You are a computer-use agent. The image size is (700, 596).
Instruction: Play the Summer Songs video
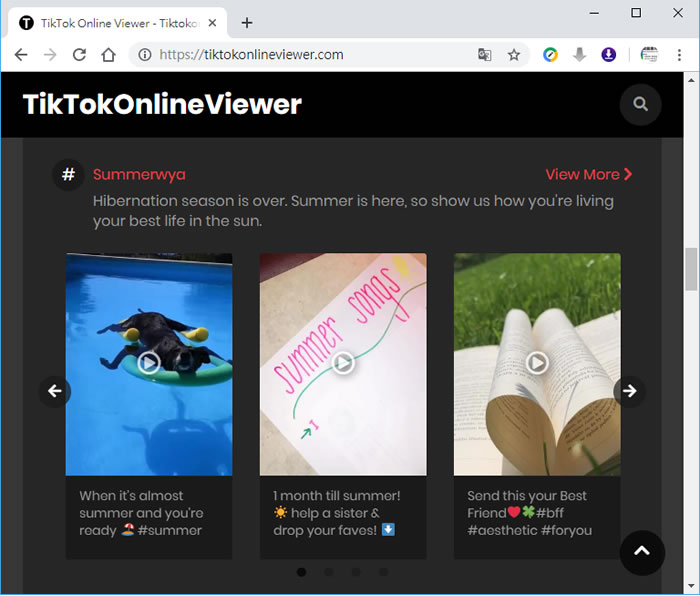(343, 363)
